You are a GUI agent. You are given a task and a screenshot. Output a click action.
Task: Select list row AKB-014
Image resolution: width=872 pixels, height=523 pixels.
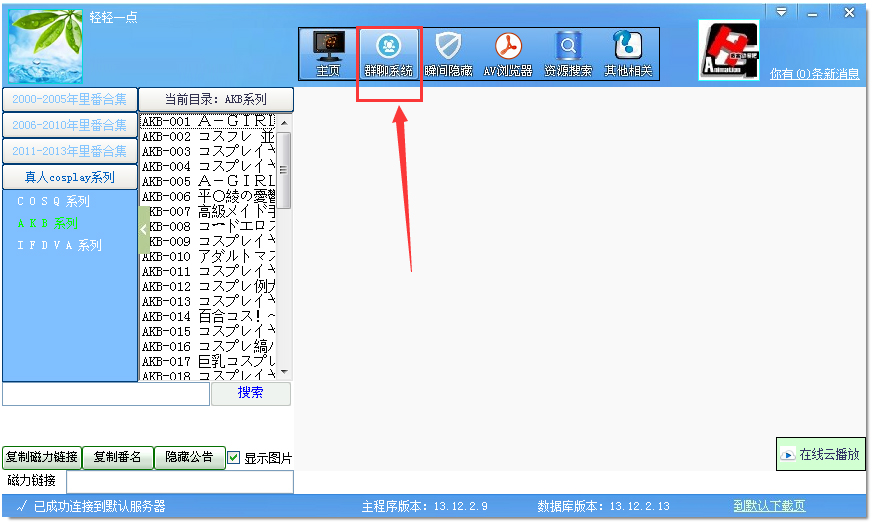[208, 317]
